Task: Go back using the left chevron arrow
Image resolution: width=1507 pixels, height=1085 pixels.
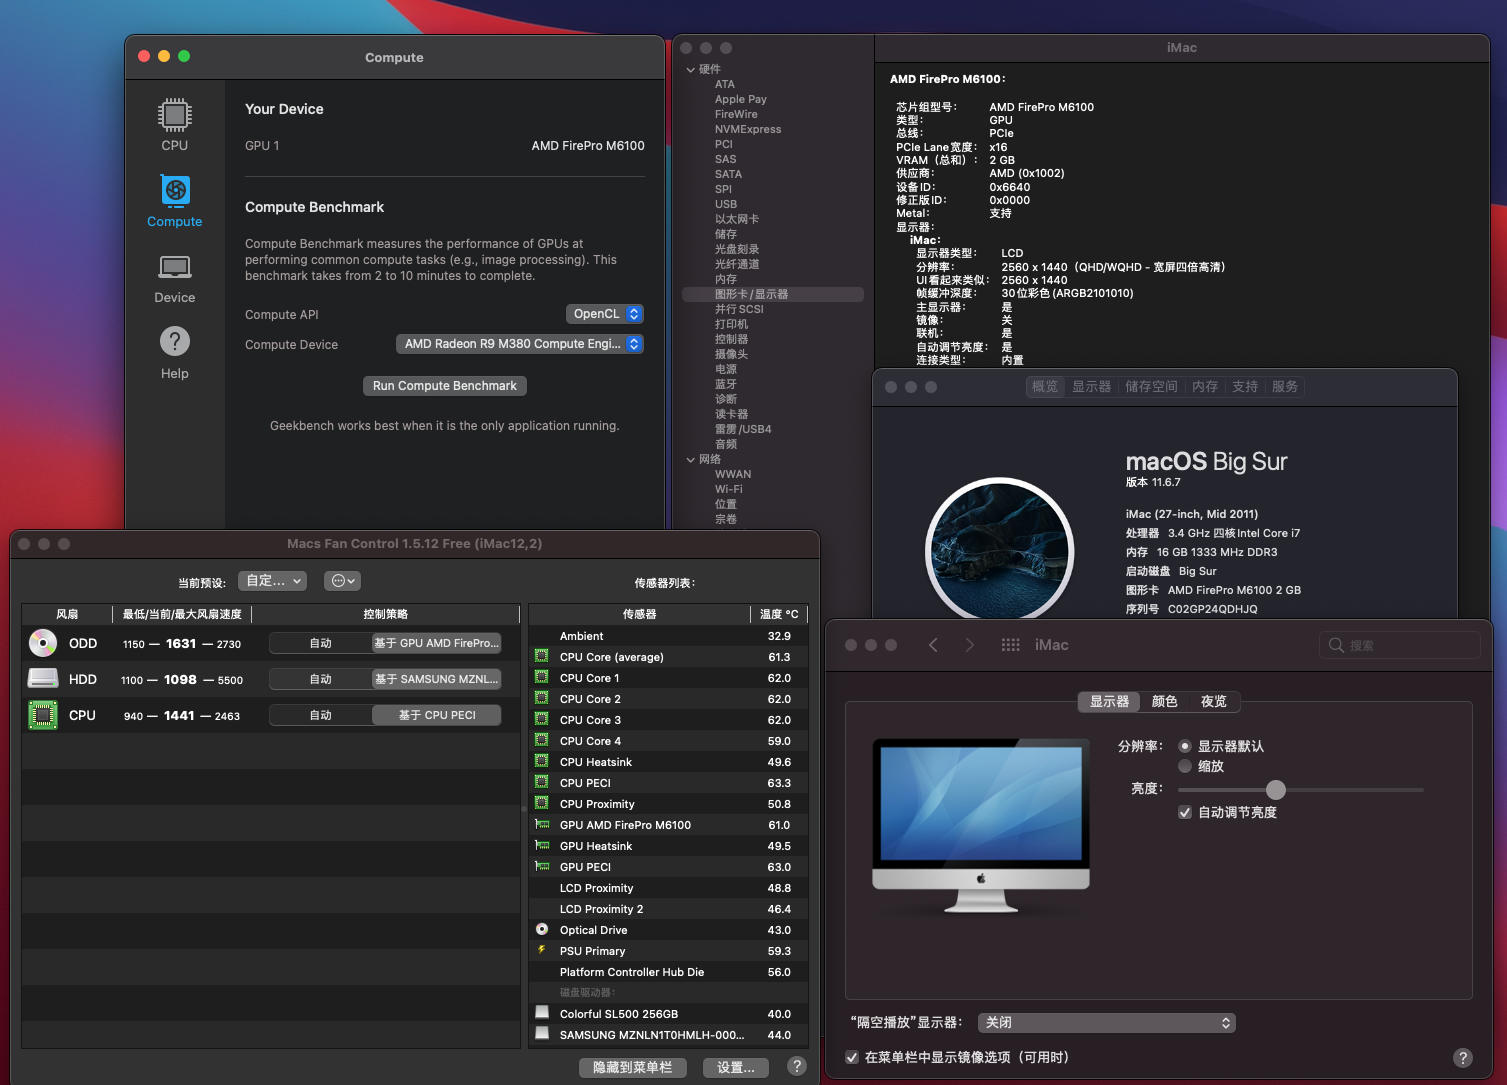Action: pyautogui.click(x=933, y=645)
